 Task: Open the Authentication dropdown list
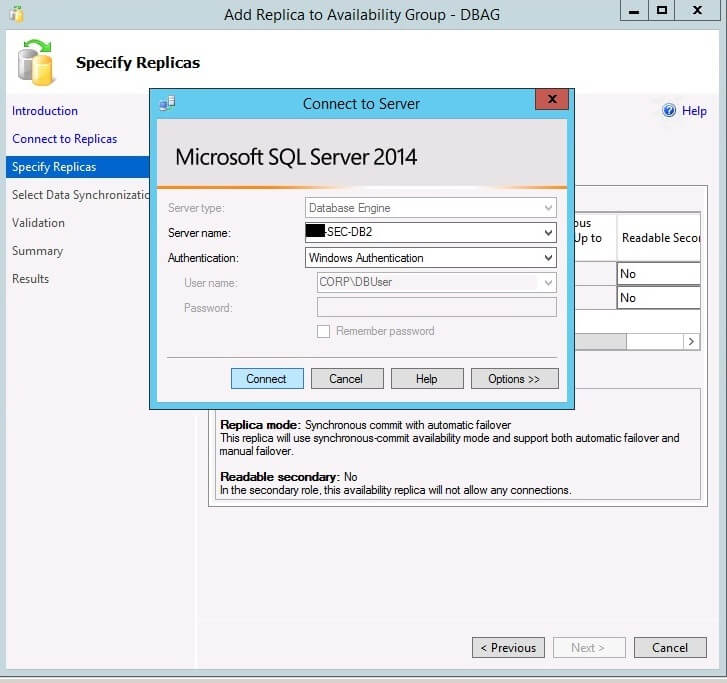click(547, 258)
